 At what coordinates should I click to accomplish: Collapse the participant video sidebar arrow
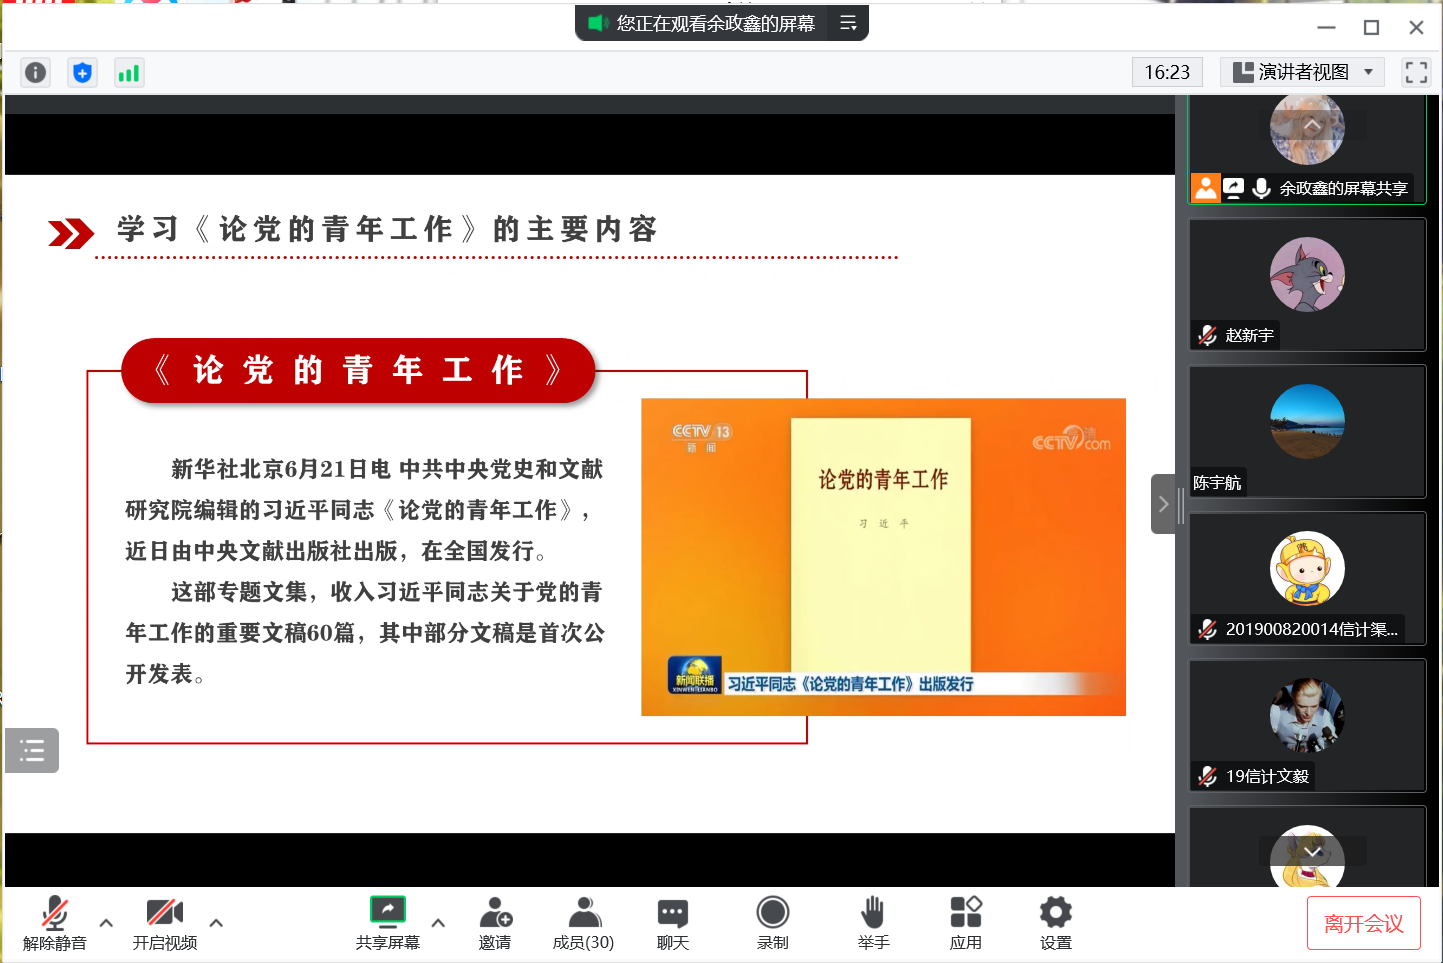[x=1163, y=504]
